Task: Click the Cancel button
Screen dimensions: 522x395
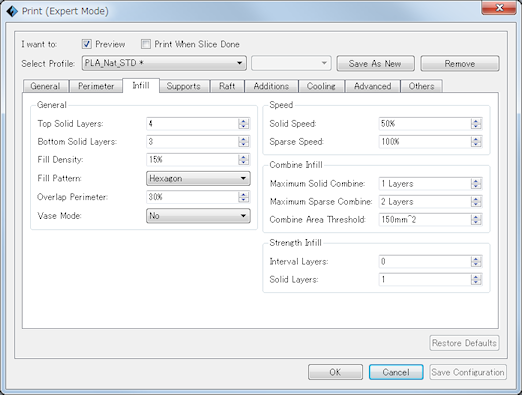Action: pos(396,372)
